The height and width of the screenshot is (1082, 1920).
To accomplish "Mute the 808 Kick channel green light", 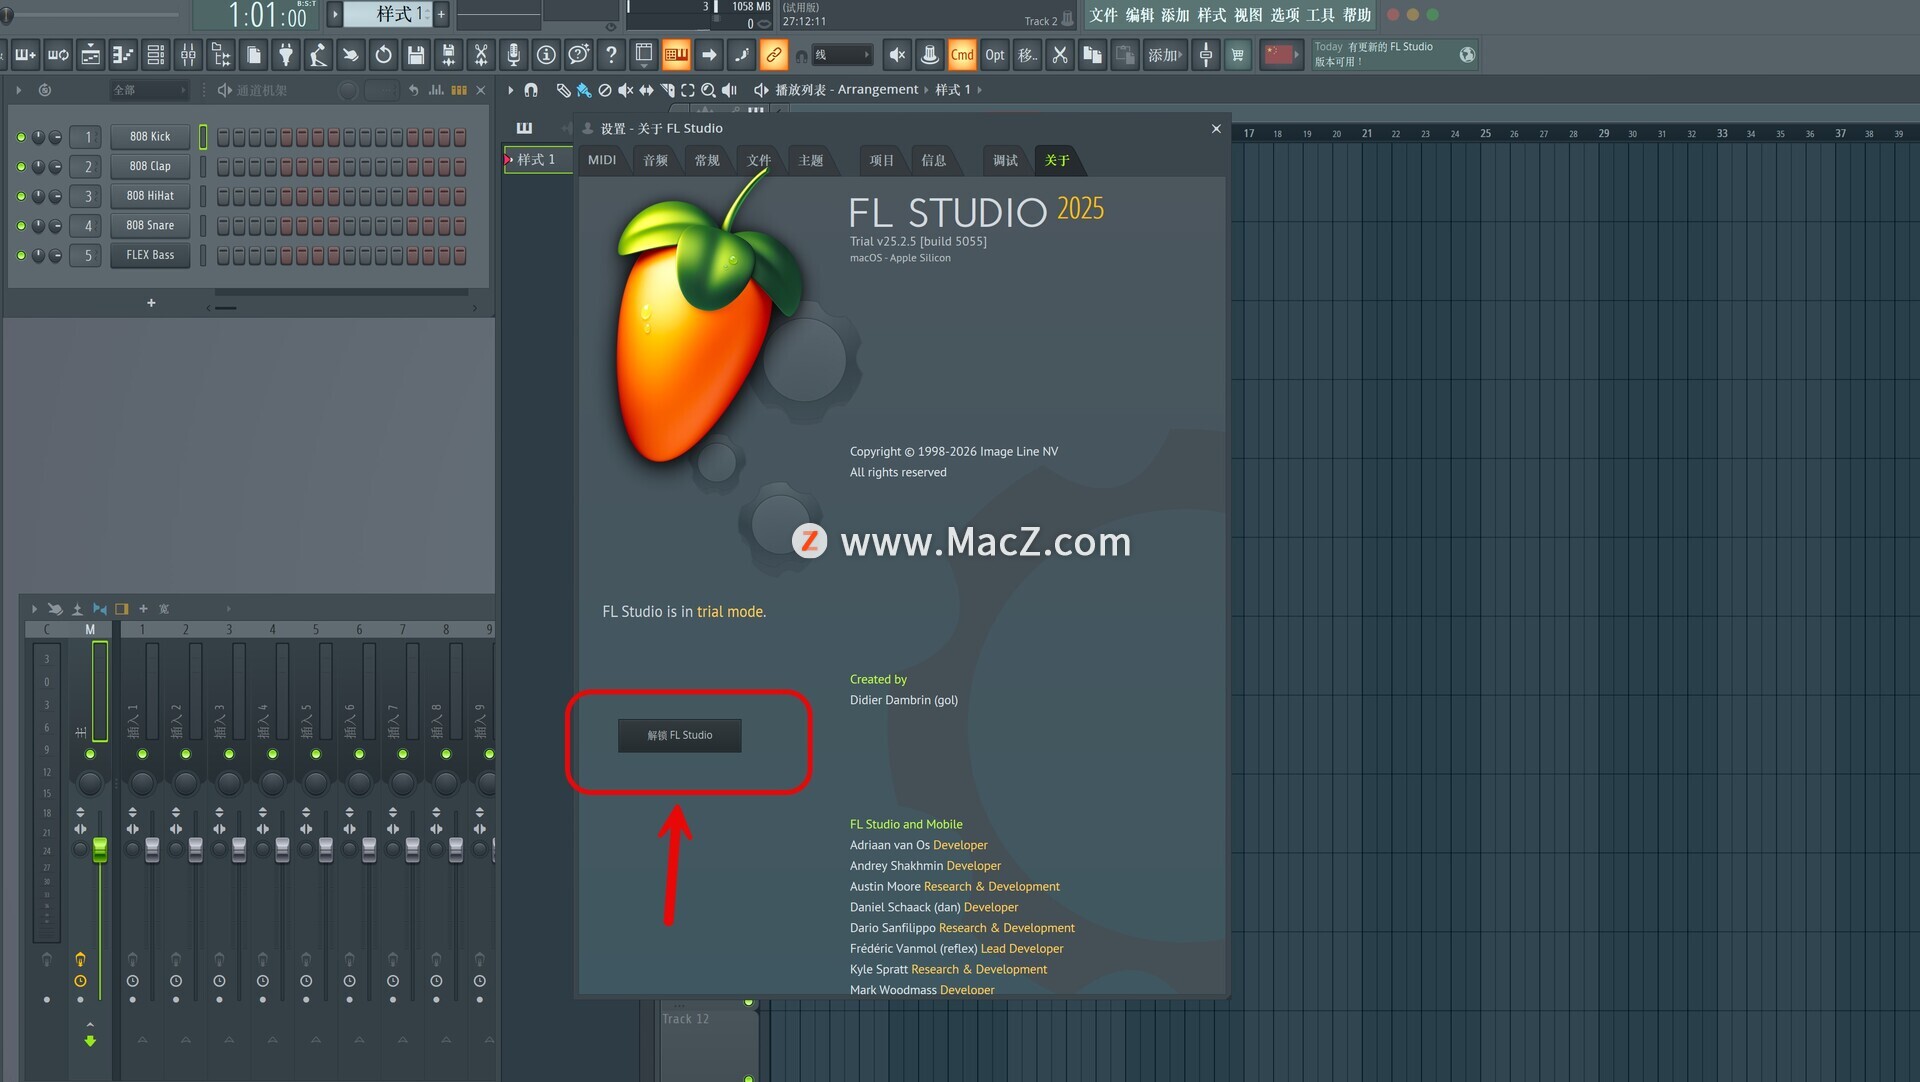I will pos(21,137).
